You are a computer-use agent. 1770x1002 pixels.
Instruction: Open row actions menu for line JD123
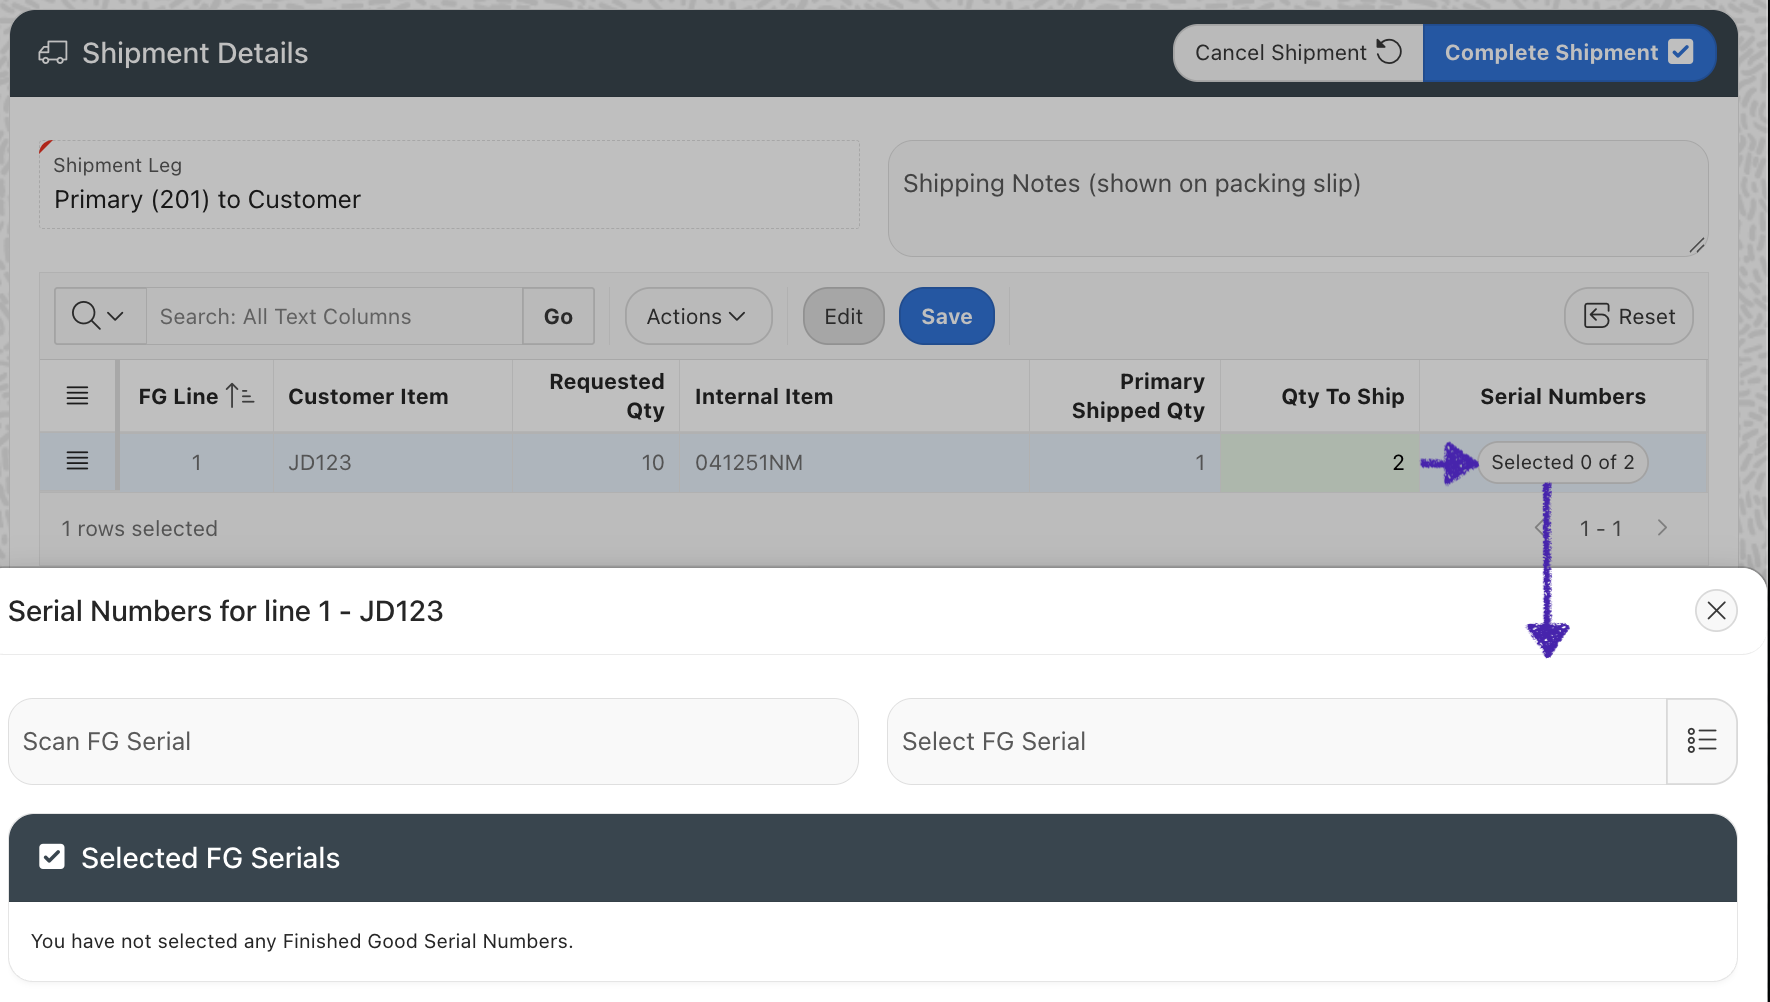pyautogui.click(x=77, y=461)
